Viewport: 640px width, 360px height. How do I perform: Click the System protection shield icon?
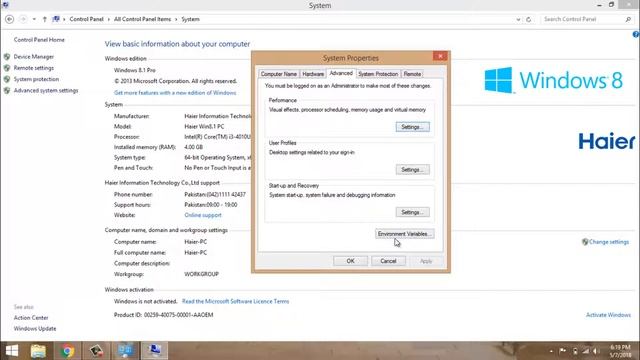coord(7,79)
